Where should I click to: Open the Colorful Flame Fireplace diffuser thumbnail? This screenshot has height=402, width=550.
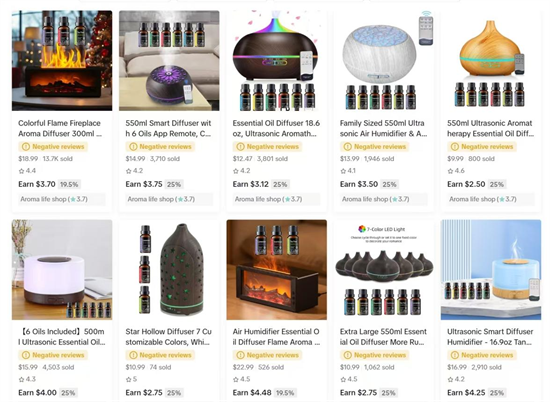[62, 61]
